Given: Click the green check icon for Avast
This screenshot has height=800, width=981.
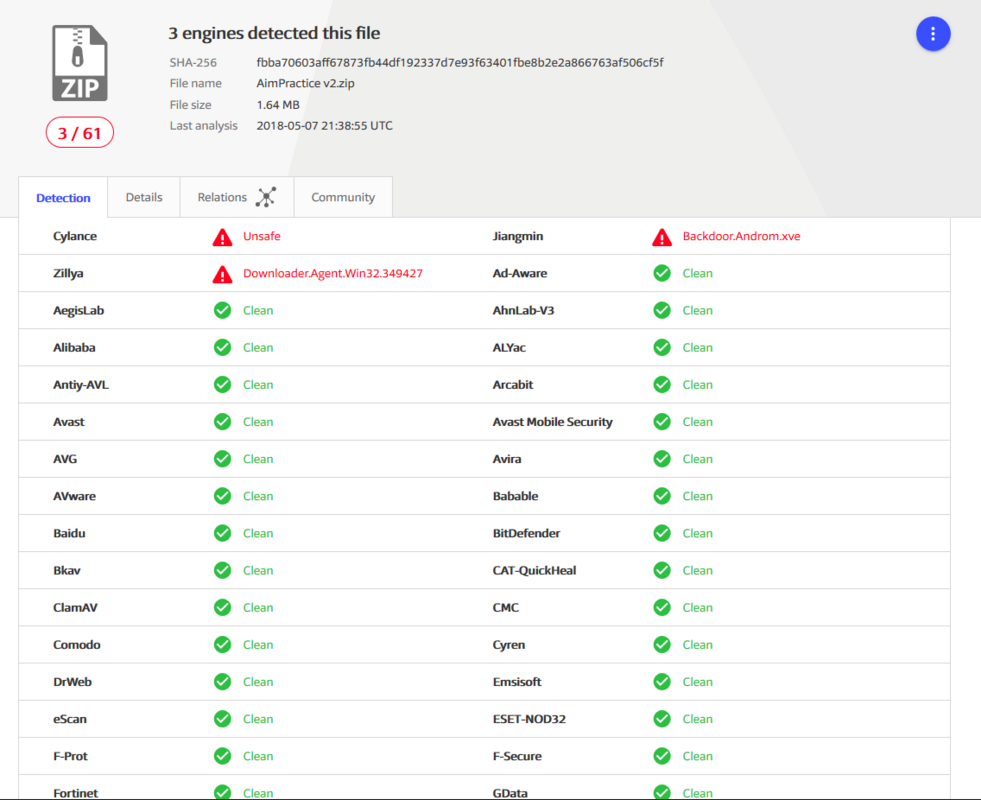Looking at the screenshot, I should (222, 422).
